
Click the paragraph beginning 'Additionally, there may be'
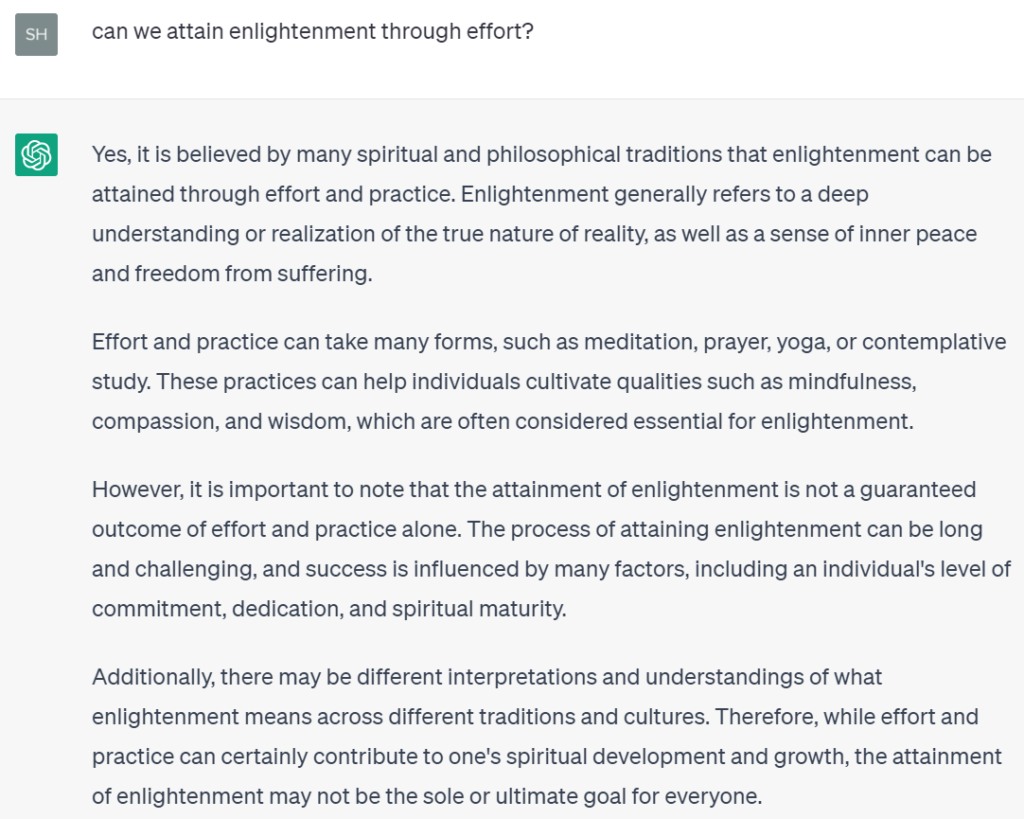click(x=546, y=736)
